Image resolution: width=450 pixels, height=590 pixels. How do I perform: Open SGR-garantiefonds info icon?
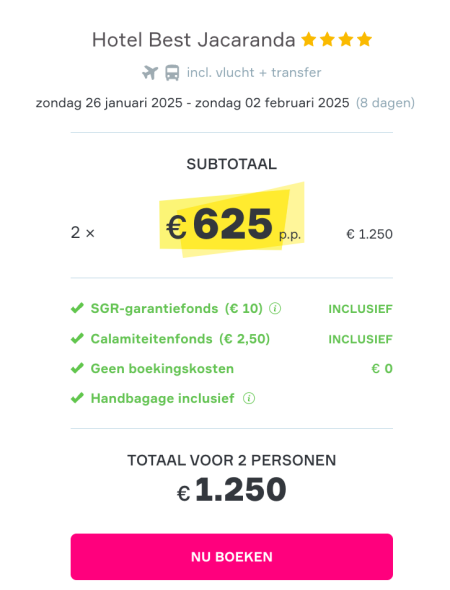pos(275,309)
